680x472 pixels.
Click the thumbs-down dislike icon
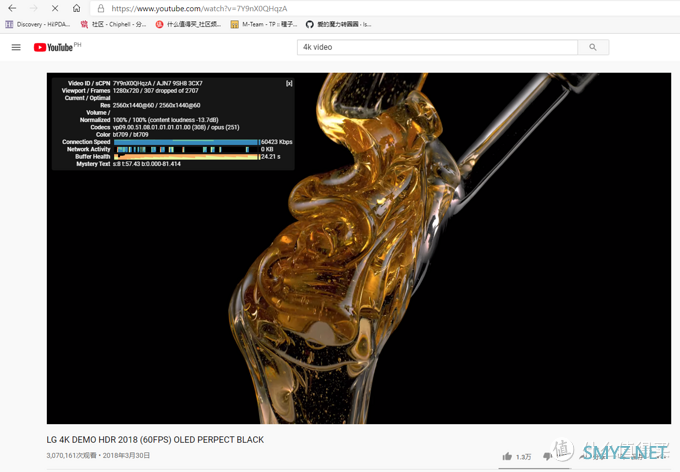tap(547, 456)
